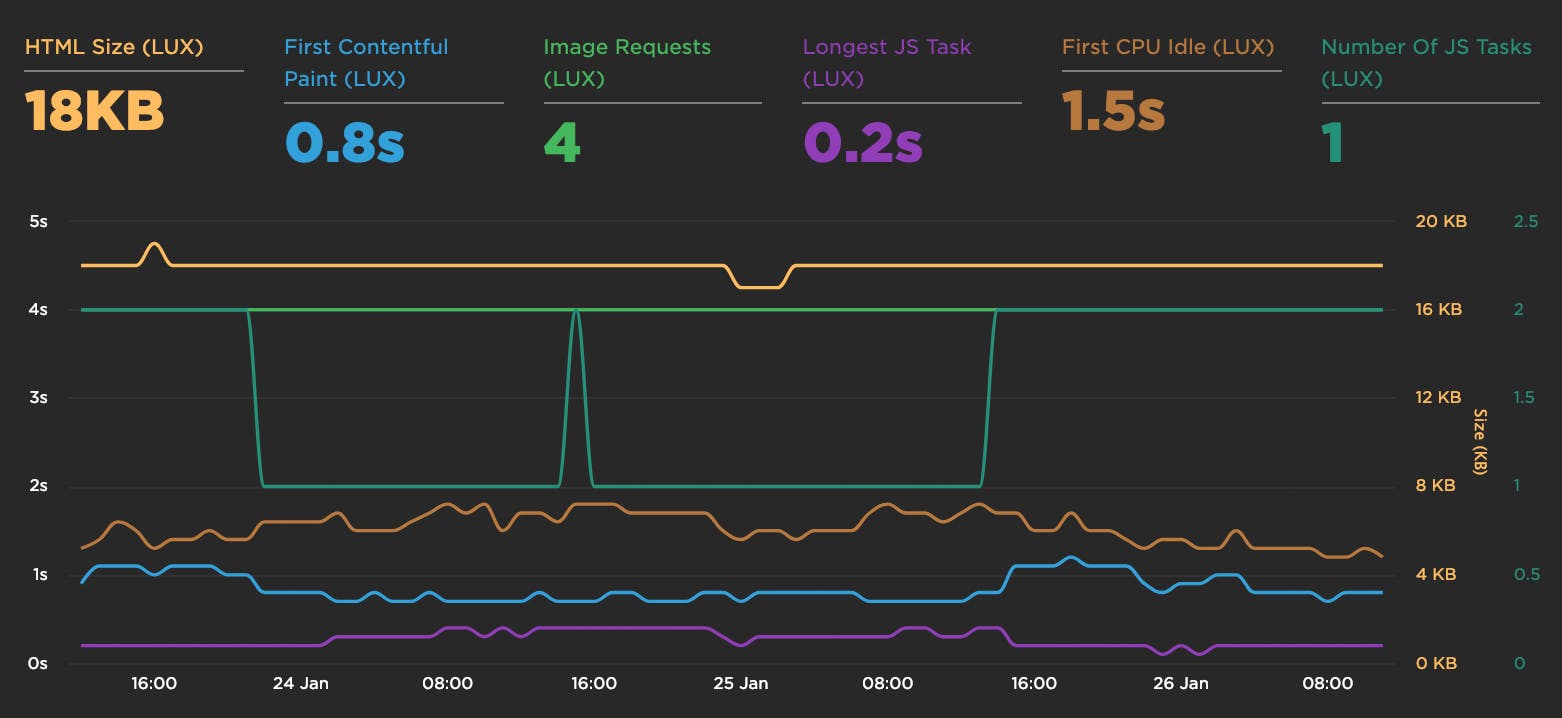Click the 2.5 tick on far-right axis

pyautogui.click(x=1526, y=221)
